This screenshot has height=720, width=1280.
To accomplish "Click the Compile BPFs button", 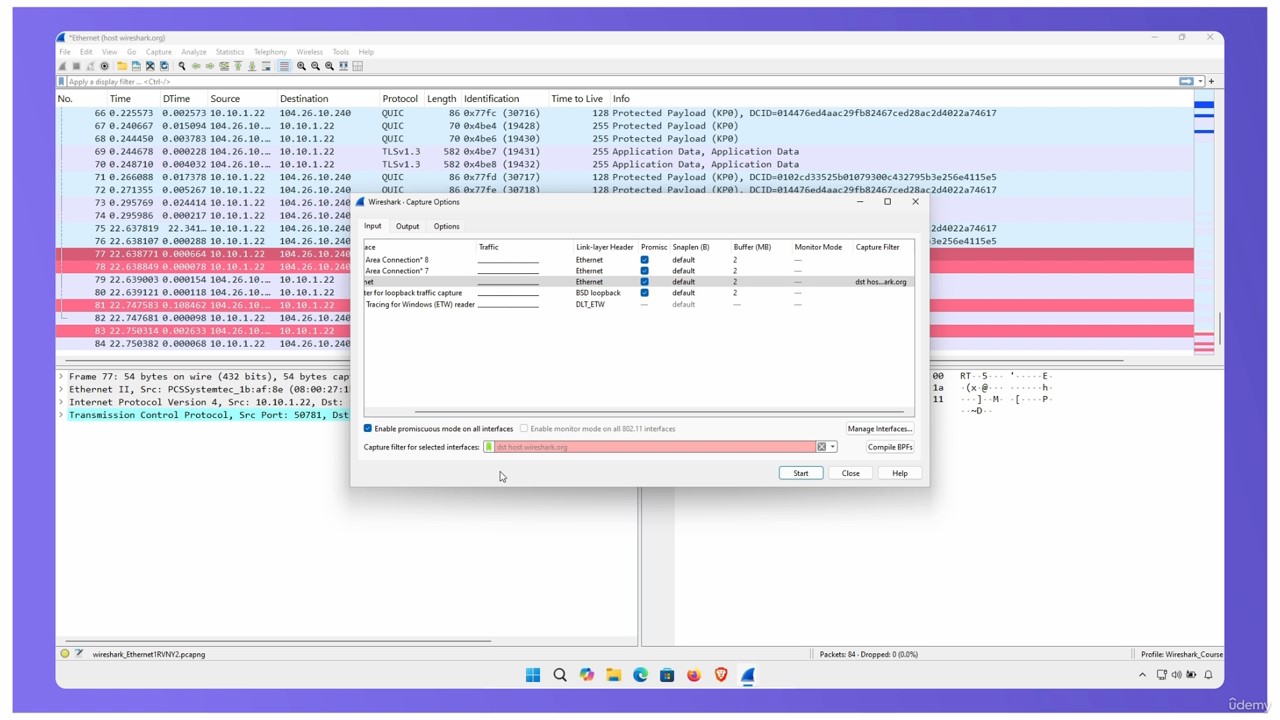I will (890, 447).
